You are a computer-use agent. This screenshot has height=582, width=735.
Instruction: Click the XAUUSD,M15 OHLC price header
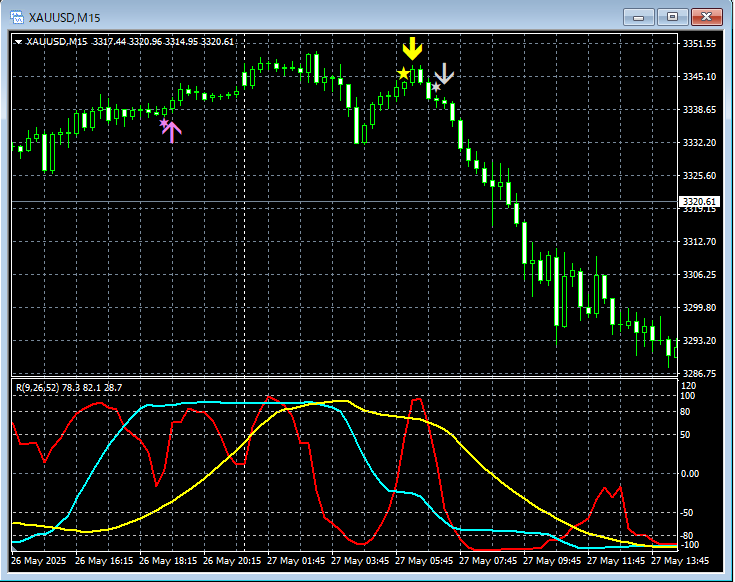point(130,41)
